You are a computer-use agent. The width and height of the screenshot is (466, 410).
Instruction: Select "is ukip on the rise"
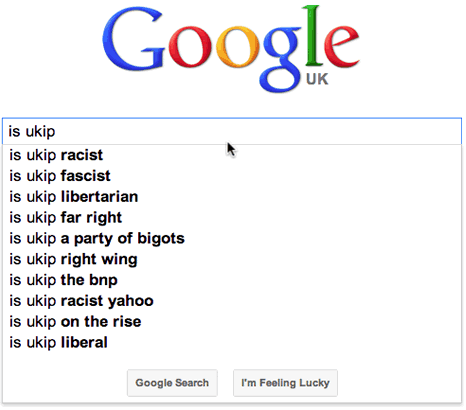232,322
